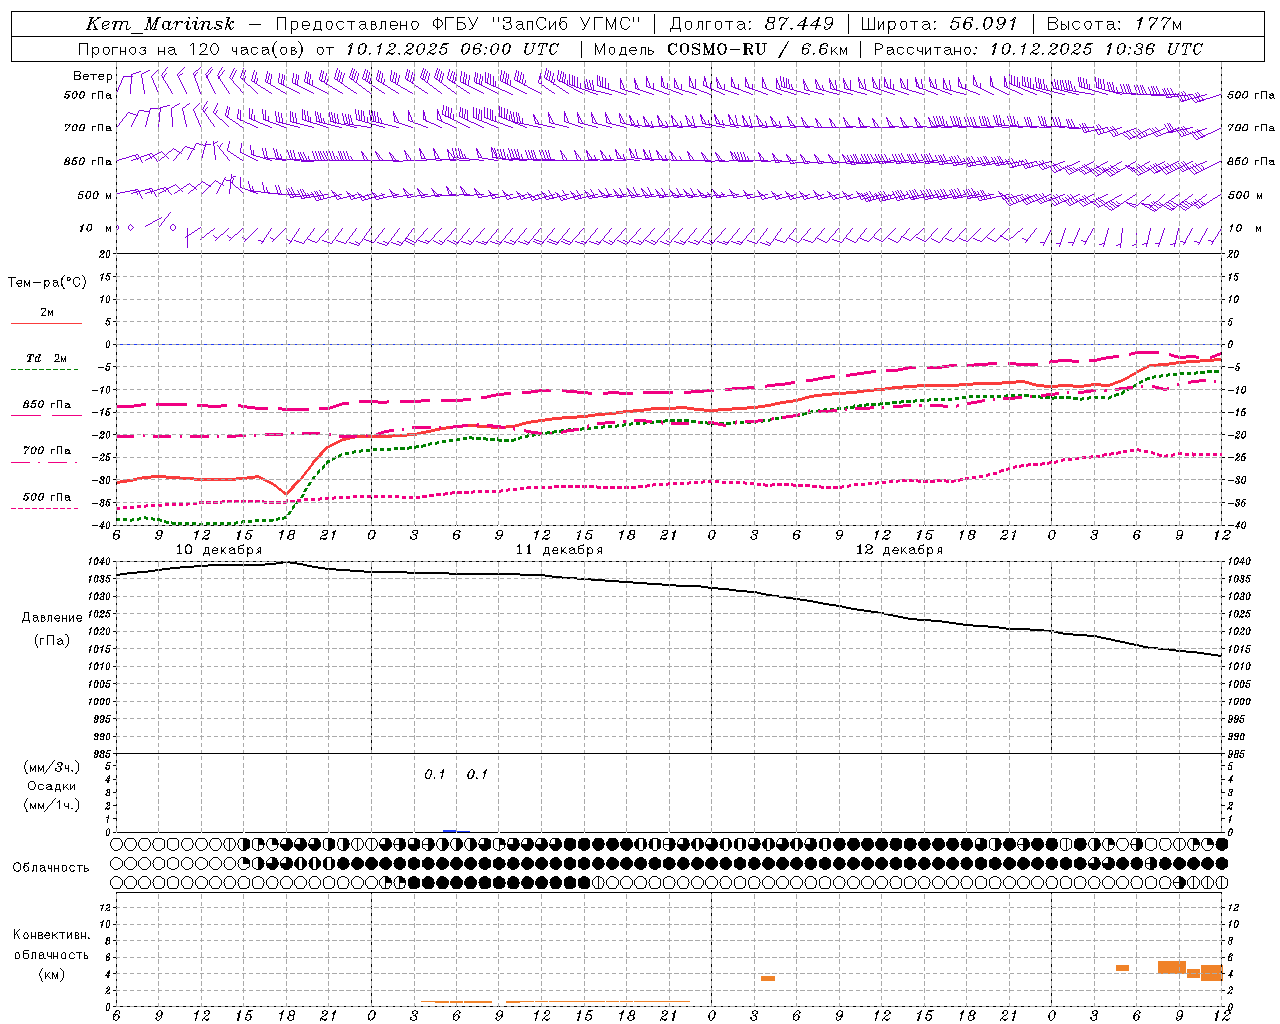
Task: Click the model name COSMO-RU / 6.6км
Action: click(758, 49)
